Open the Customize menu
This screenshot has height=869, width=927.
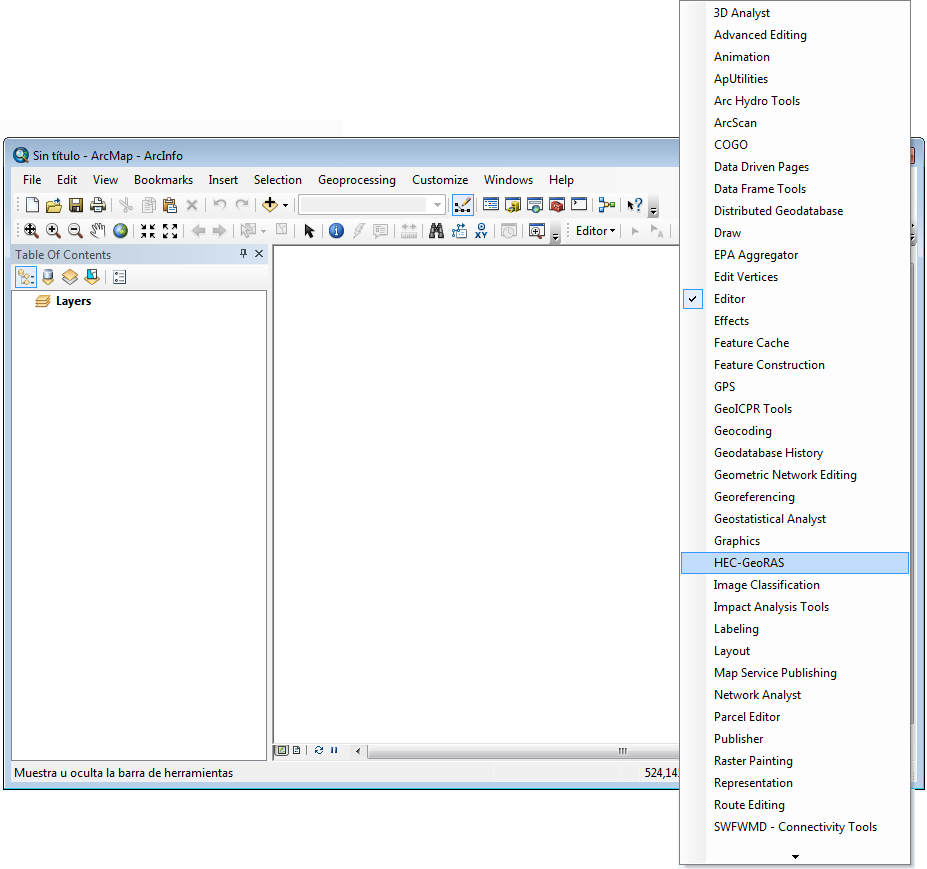(440, 180)
